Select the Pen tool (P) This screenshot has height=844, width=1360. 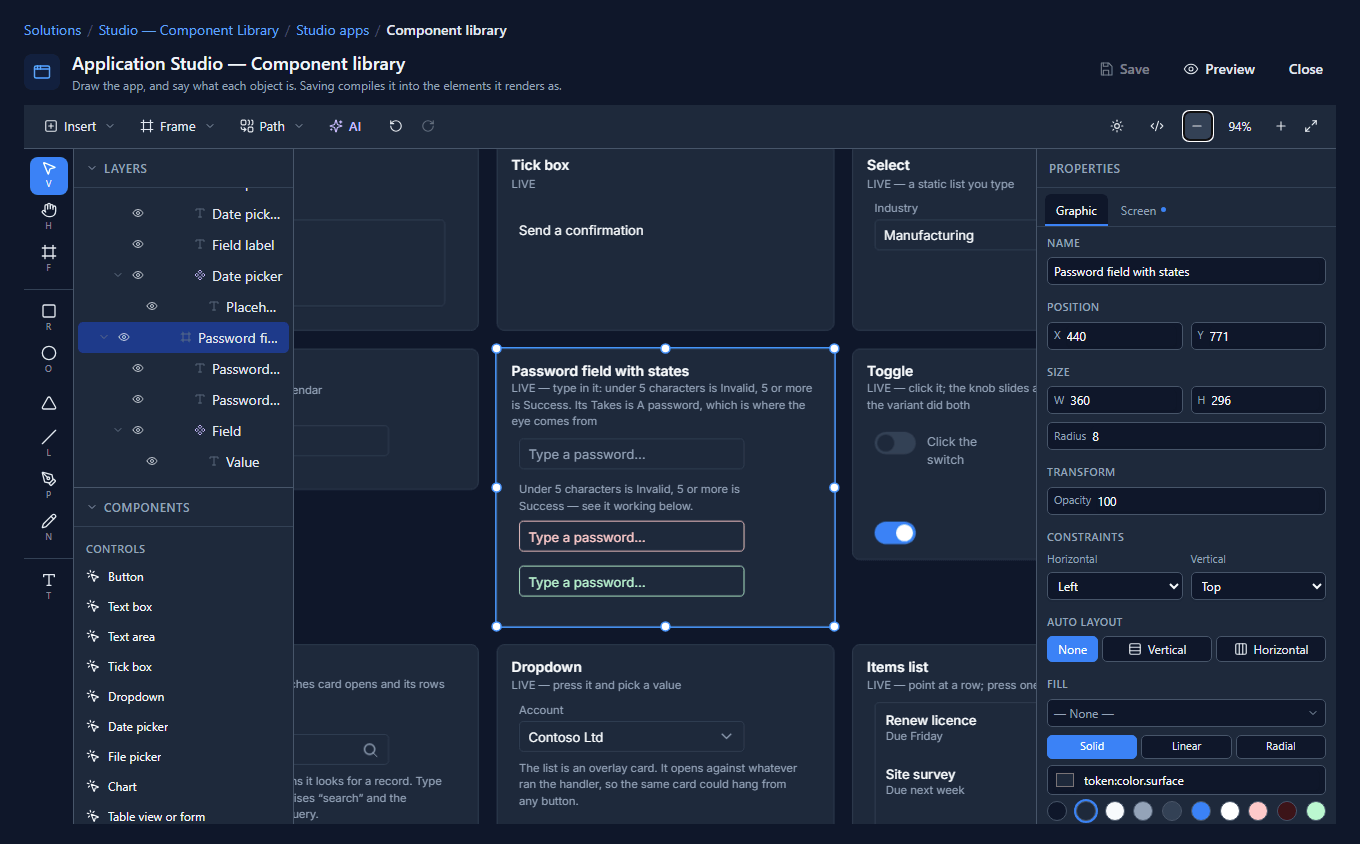pos(49,484)
